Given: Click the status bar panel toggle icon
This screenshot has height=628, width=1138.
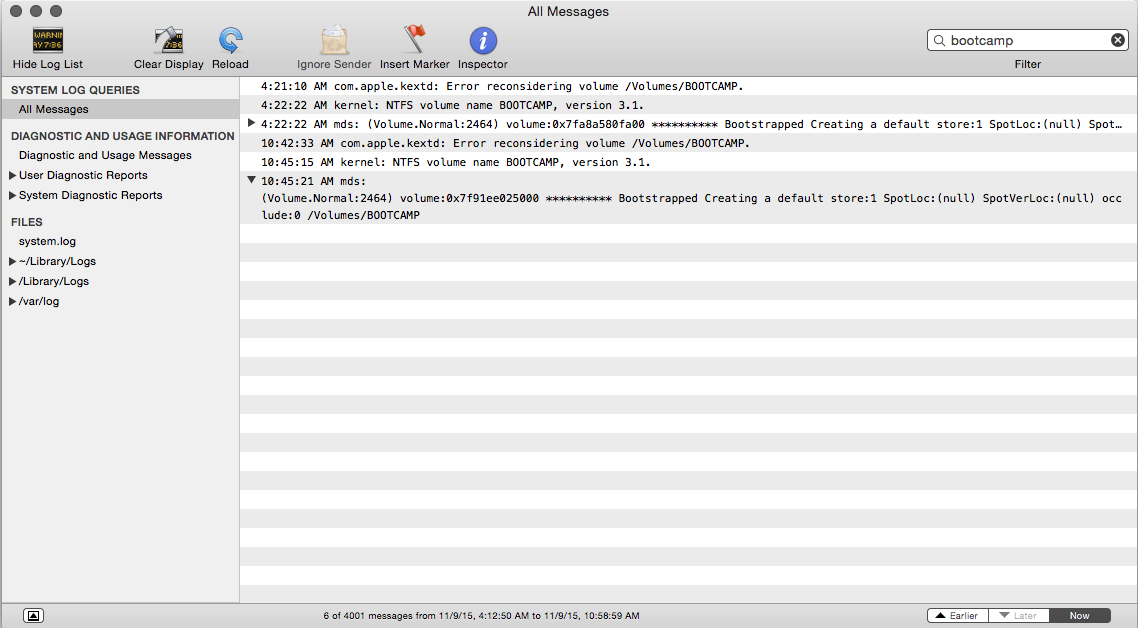Looking at the screenshot, I should (x=33, y=616).
